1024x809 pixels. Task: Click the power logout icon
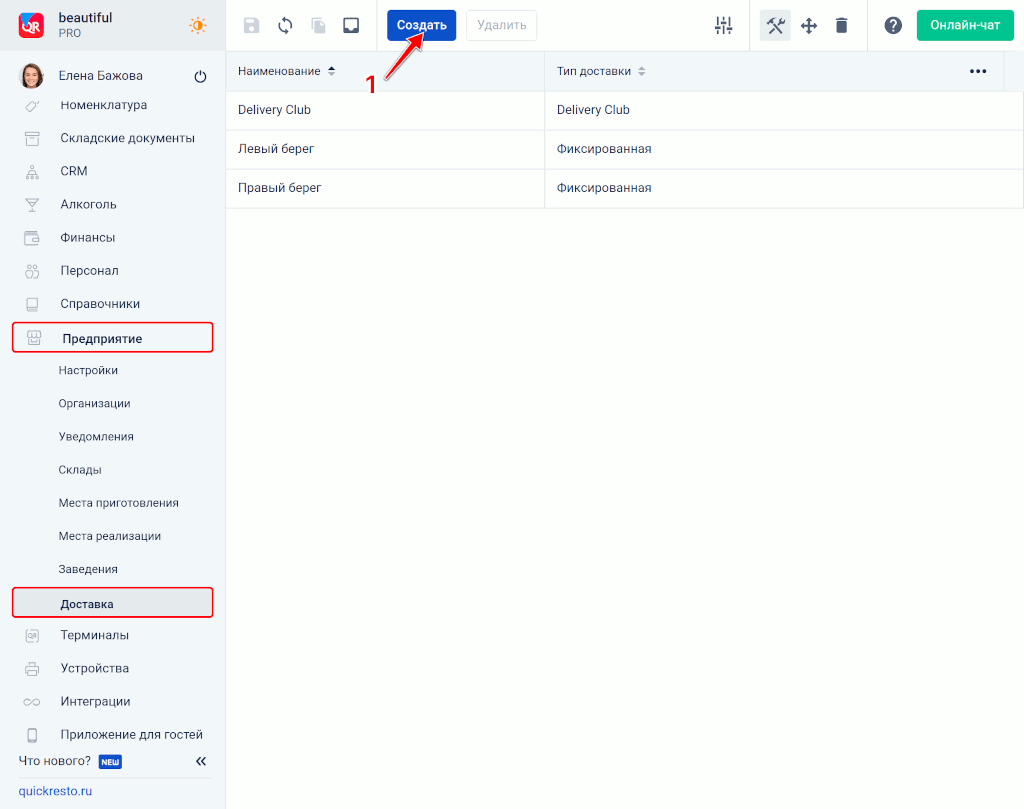click(200, 76)
